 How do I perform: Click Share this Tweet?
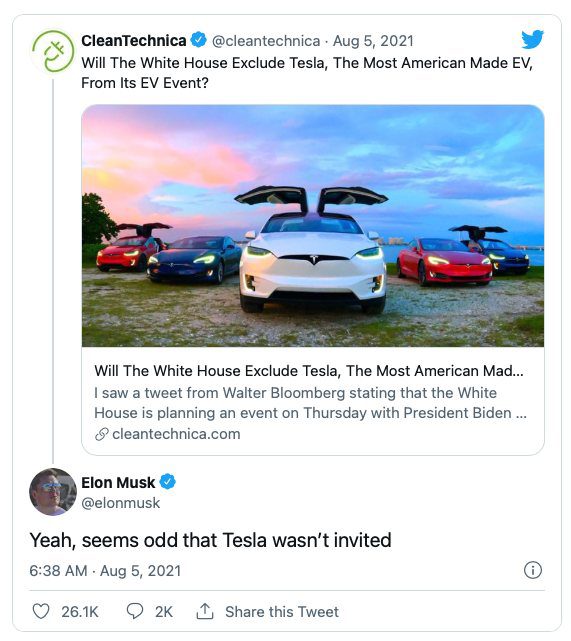(282, 612)
